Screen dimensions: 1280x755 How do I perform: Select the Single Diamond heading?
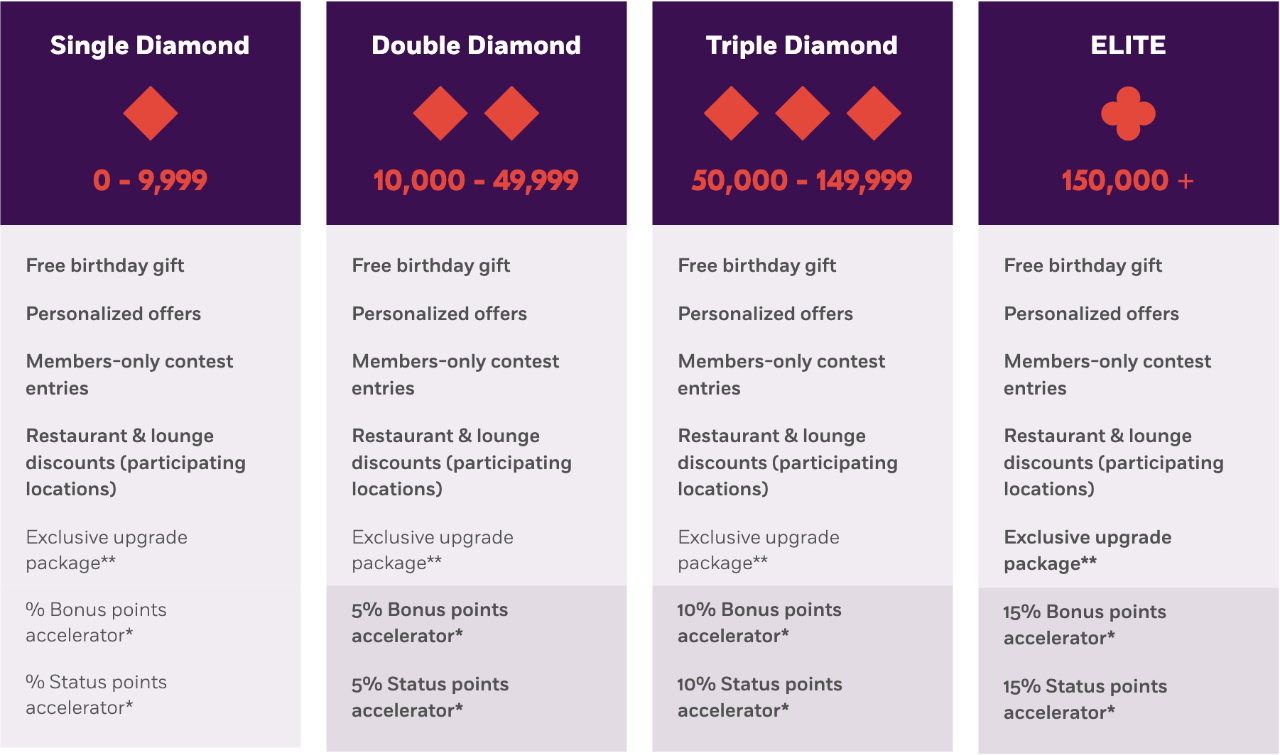(x=150, y=46)
